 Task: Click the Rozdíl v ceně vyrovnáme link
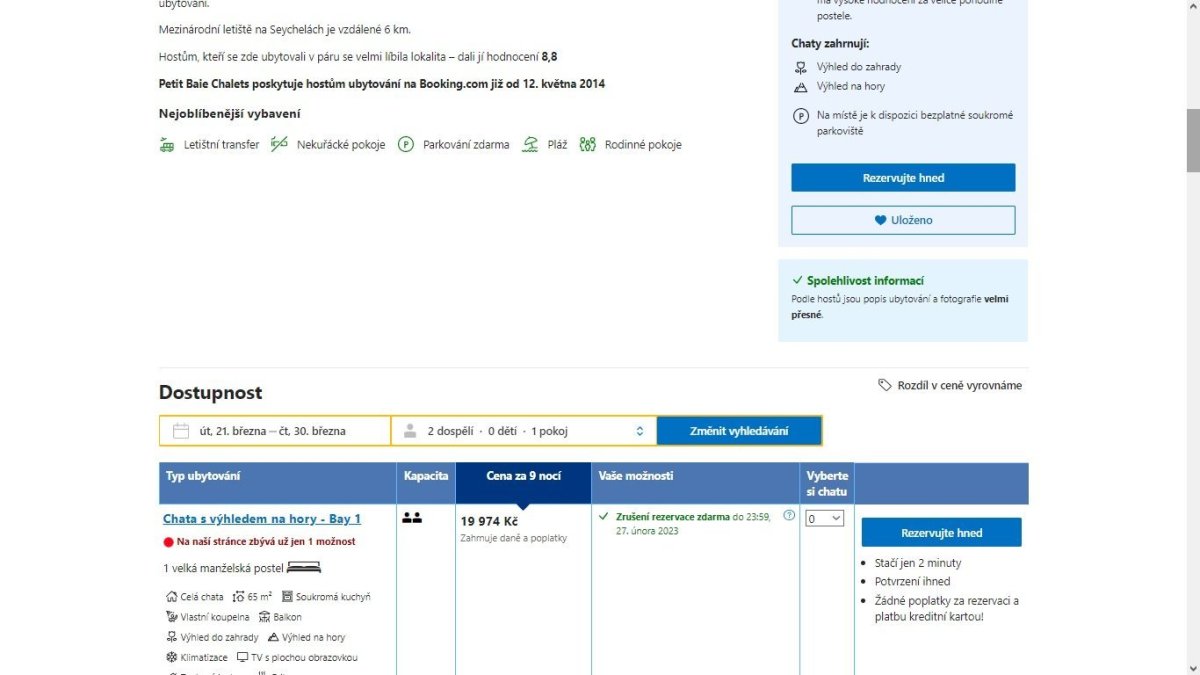click(x=959, y=385)
